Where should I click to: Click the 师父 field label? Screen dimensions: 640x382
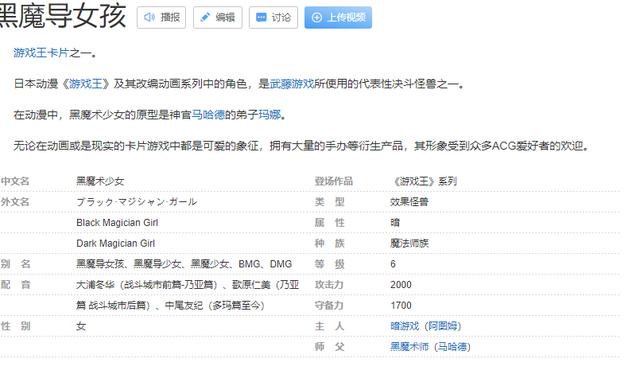click(329, 346)
